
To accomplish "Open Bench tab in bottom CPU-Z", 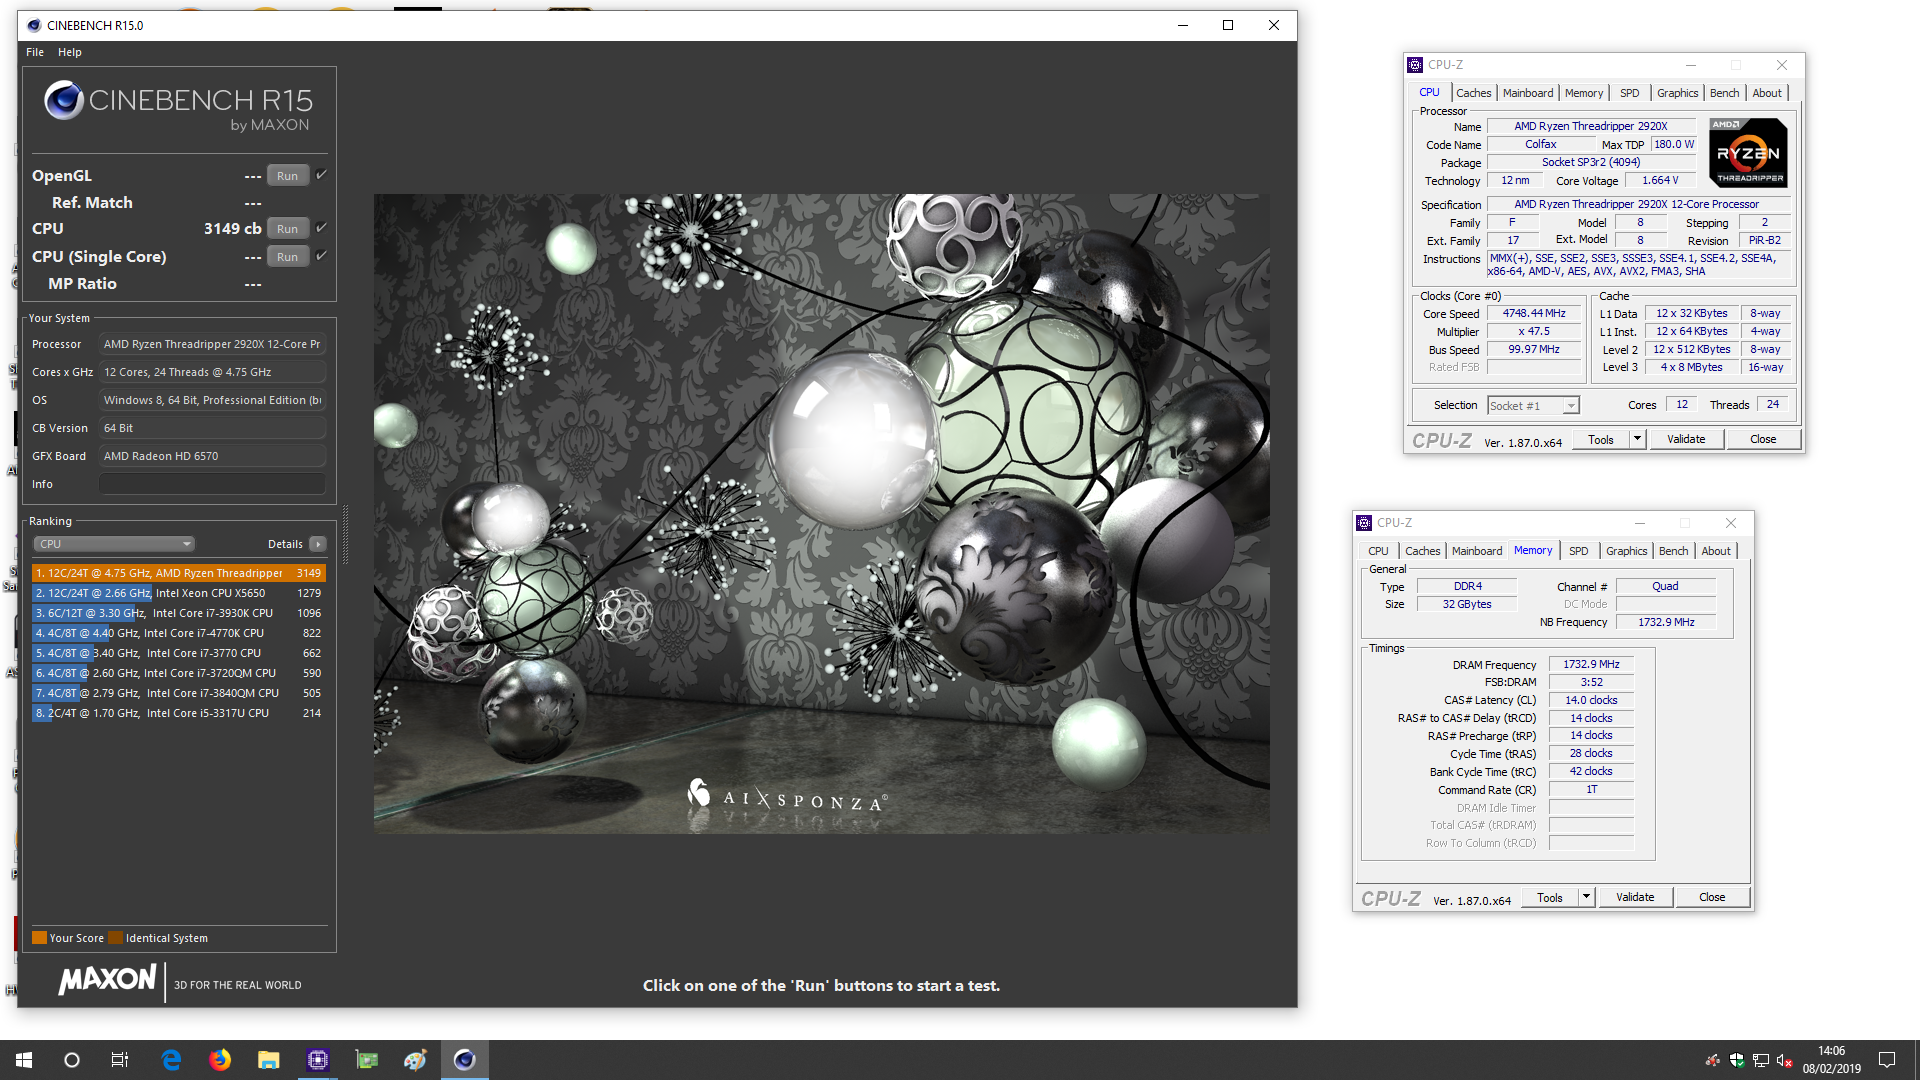I will (1673, 551).
